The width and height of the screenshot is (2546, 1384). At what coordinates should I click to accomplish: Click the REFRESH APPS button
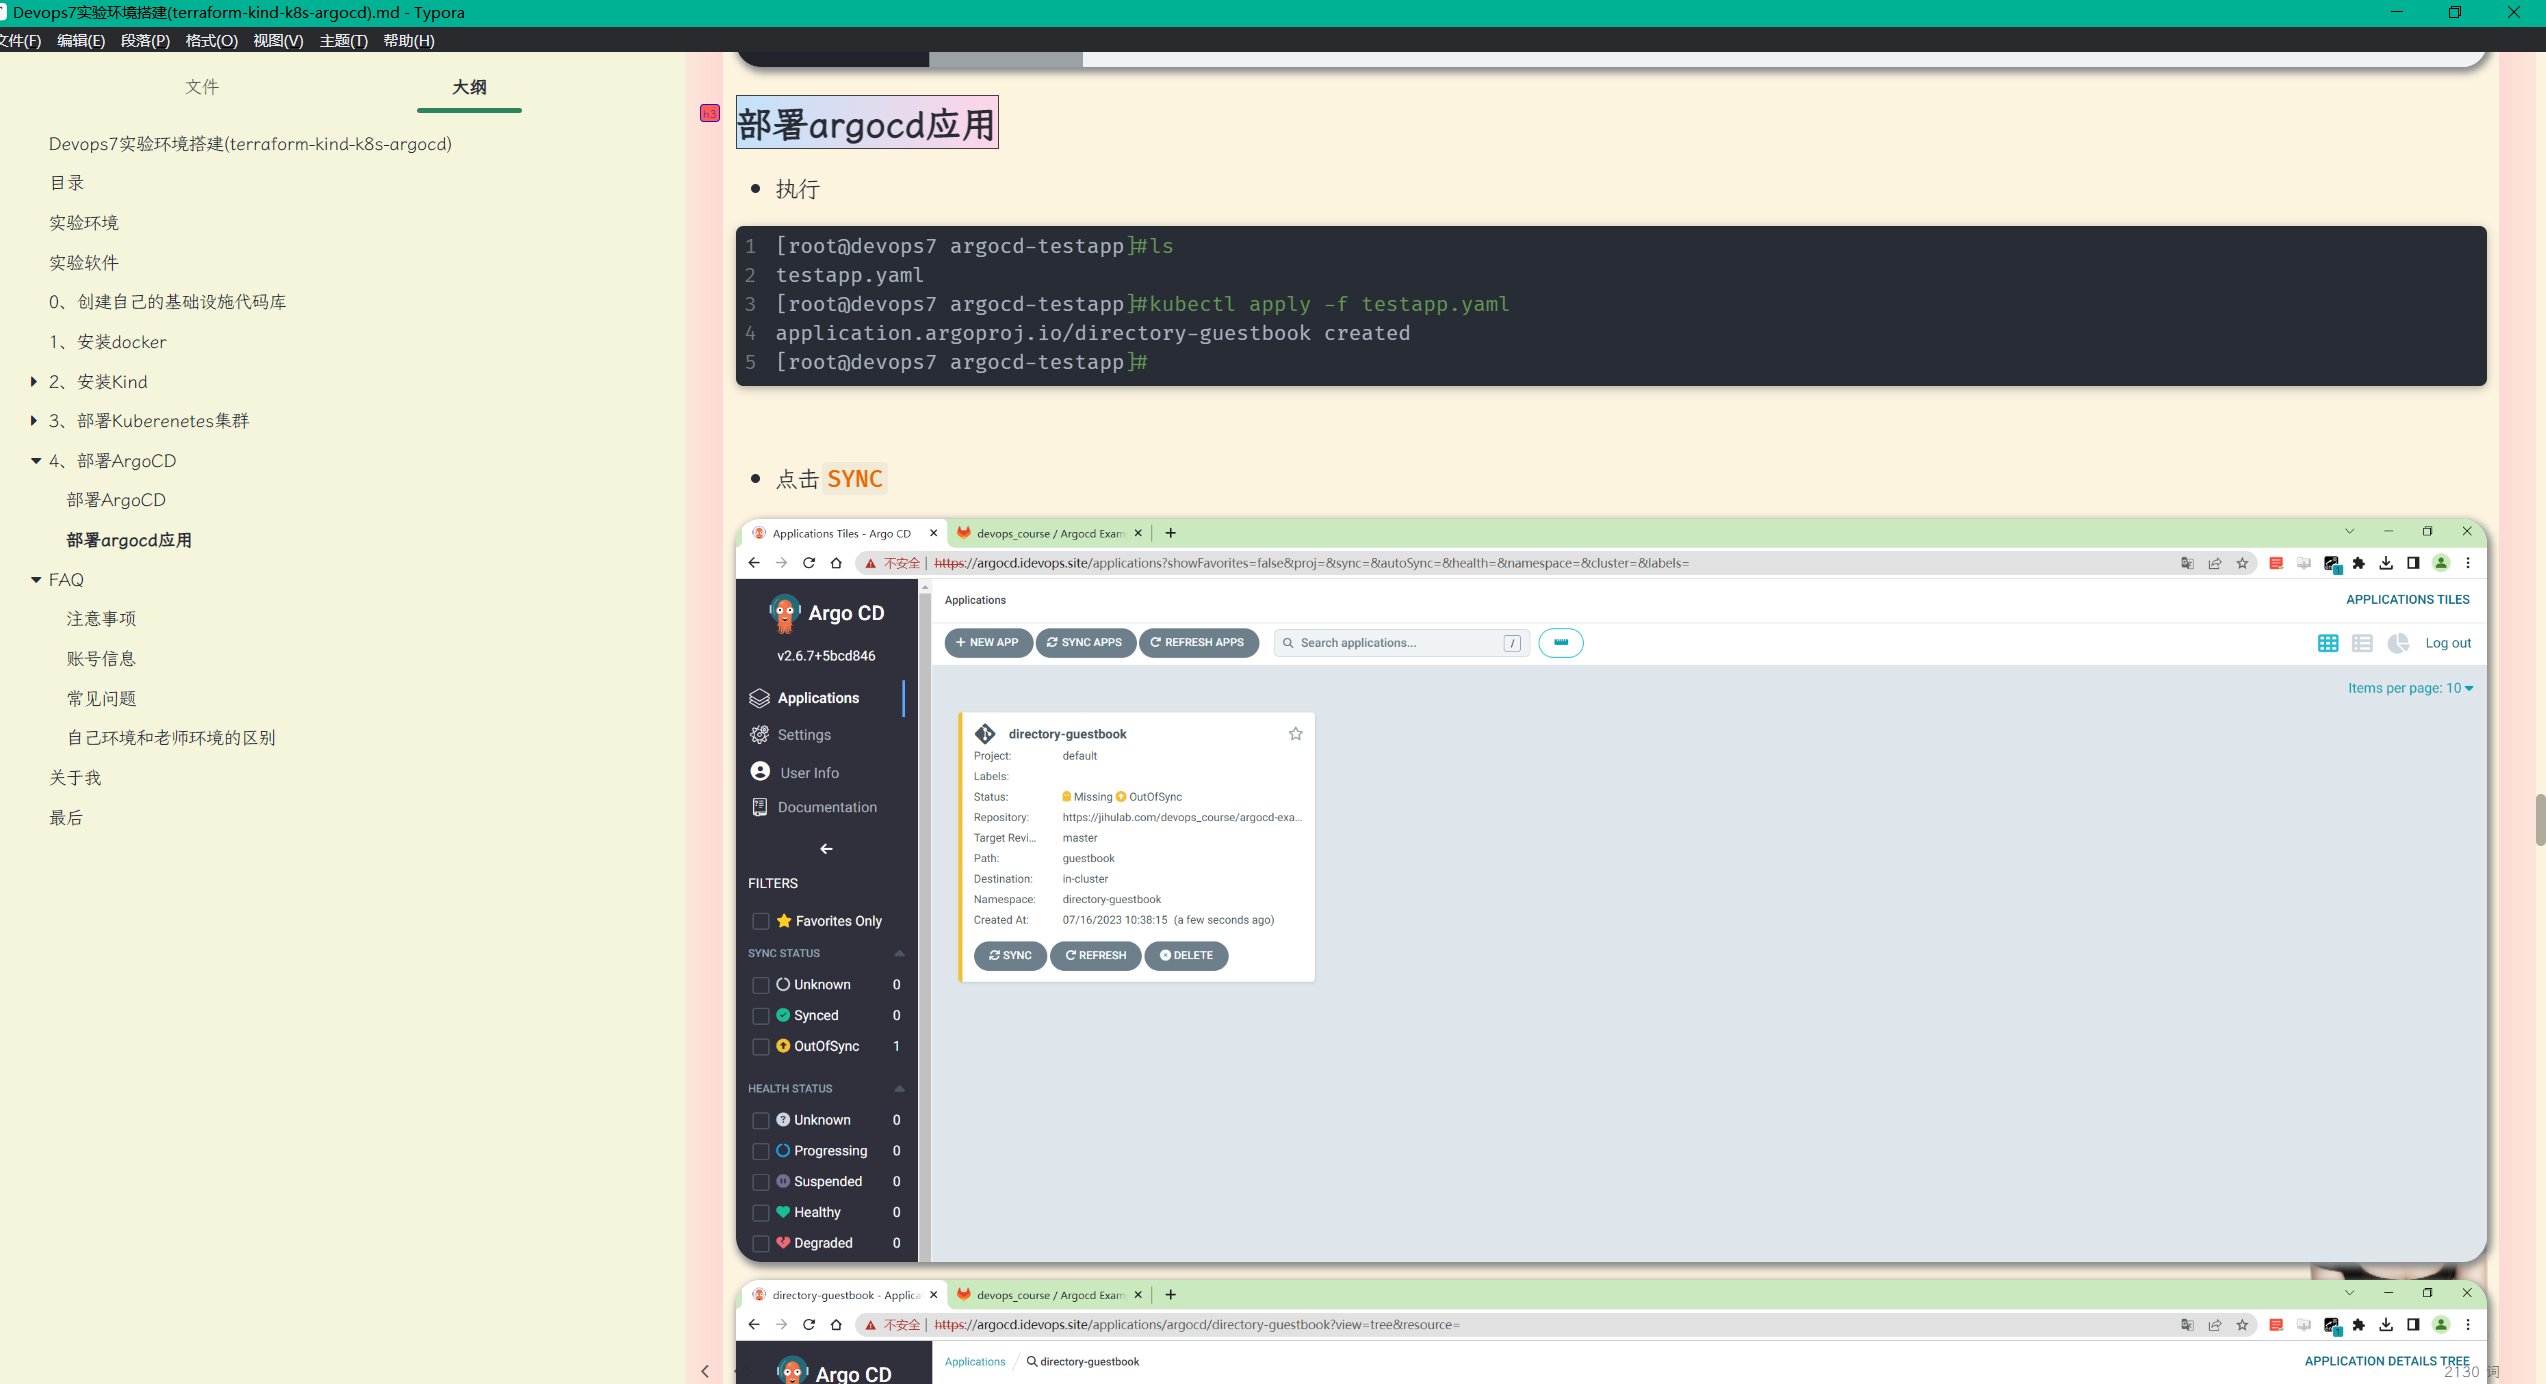[1198, 643]
